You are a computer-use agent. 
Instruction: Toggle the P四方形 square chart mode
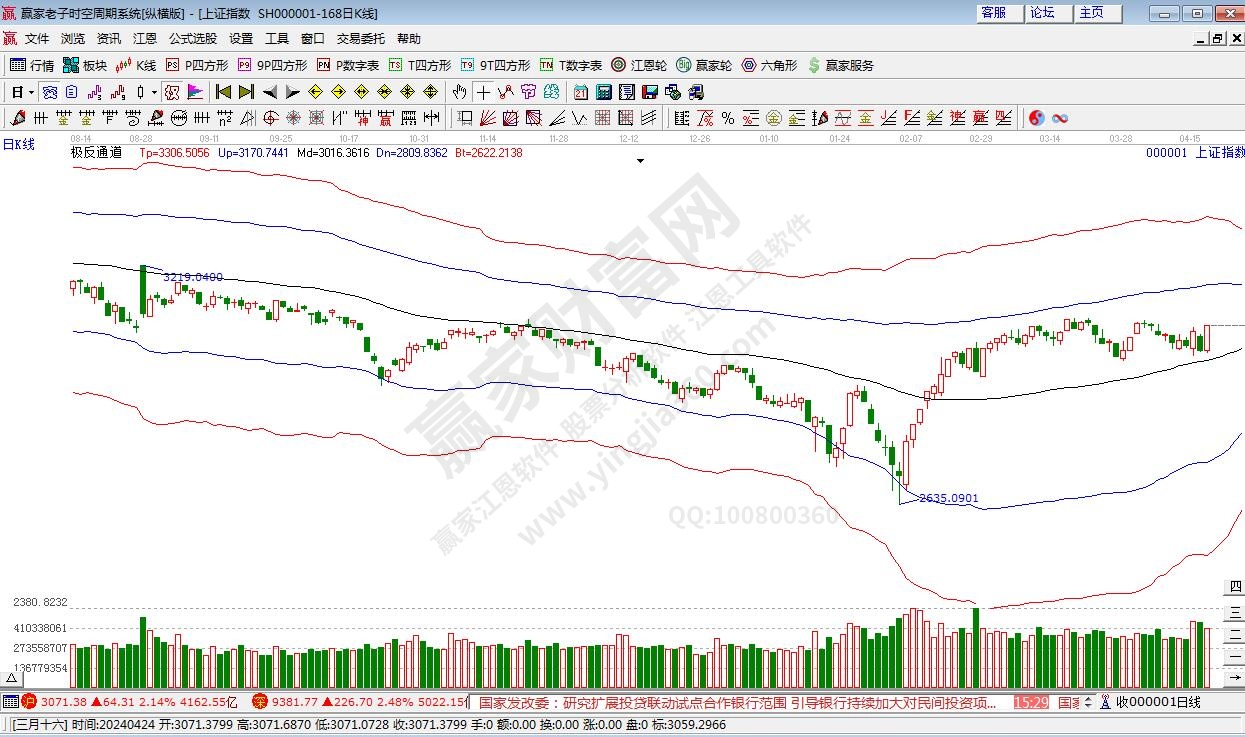tap(197, 65)
